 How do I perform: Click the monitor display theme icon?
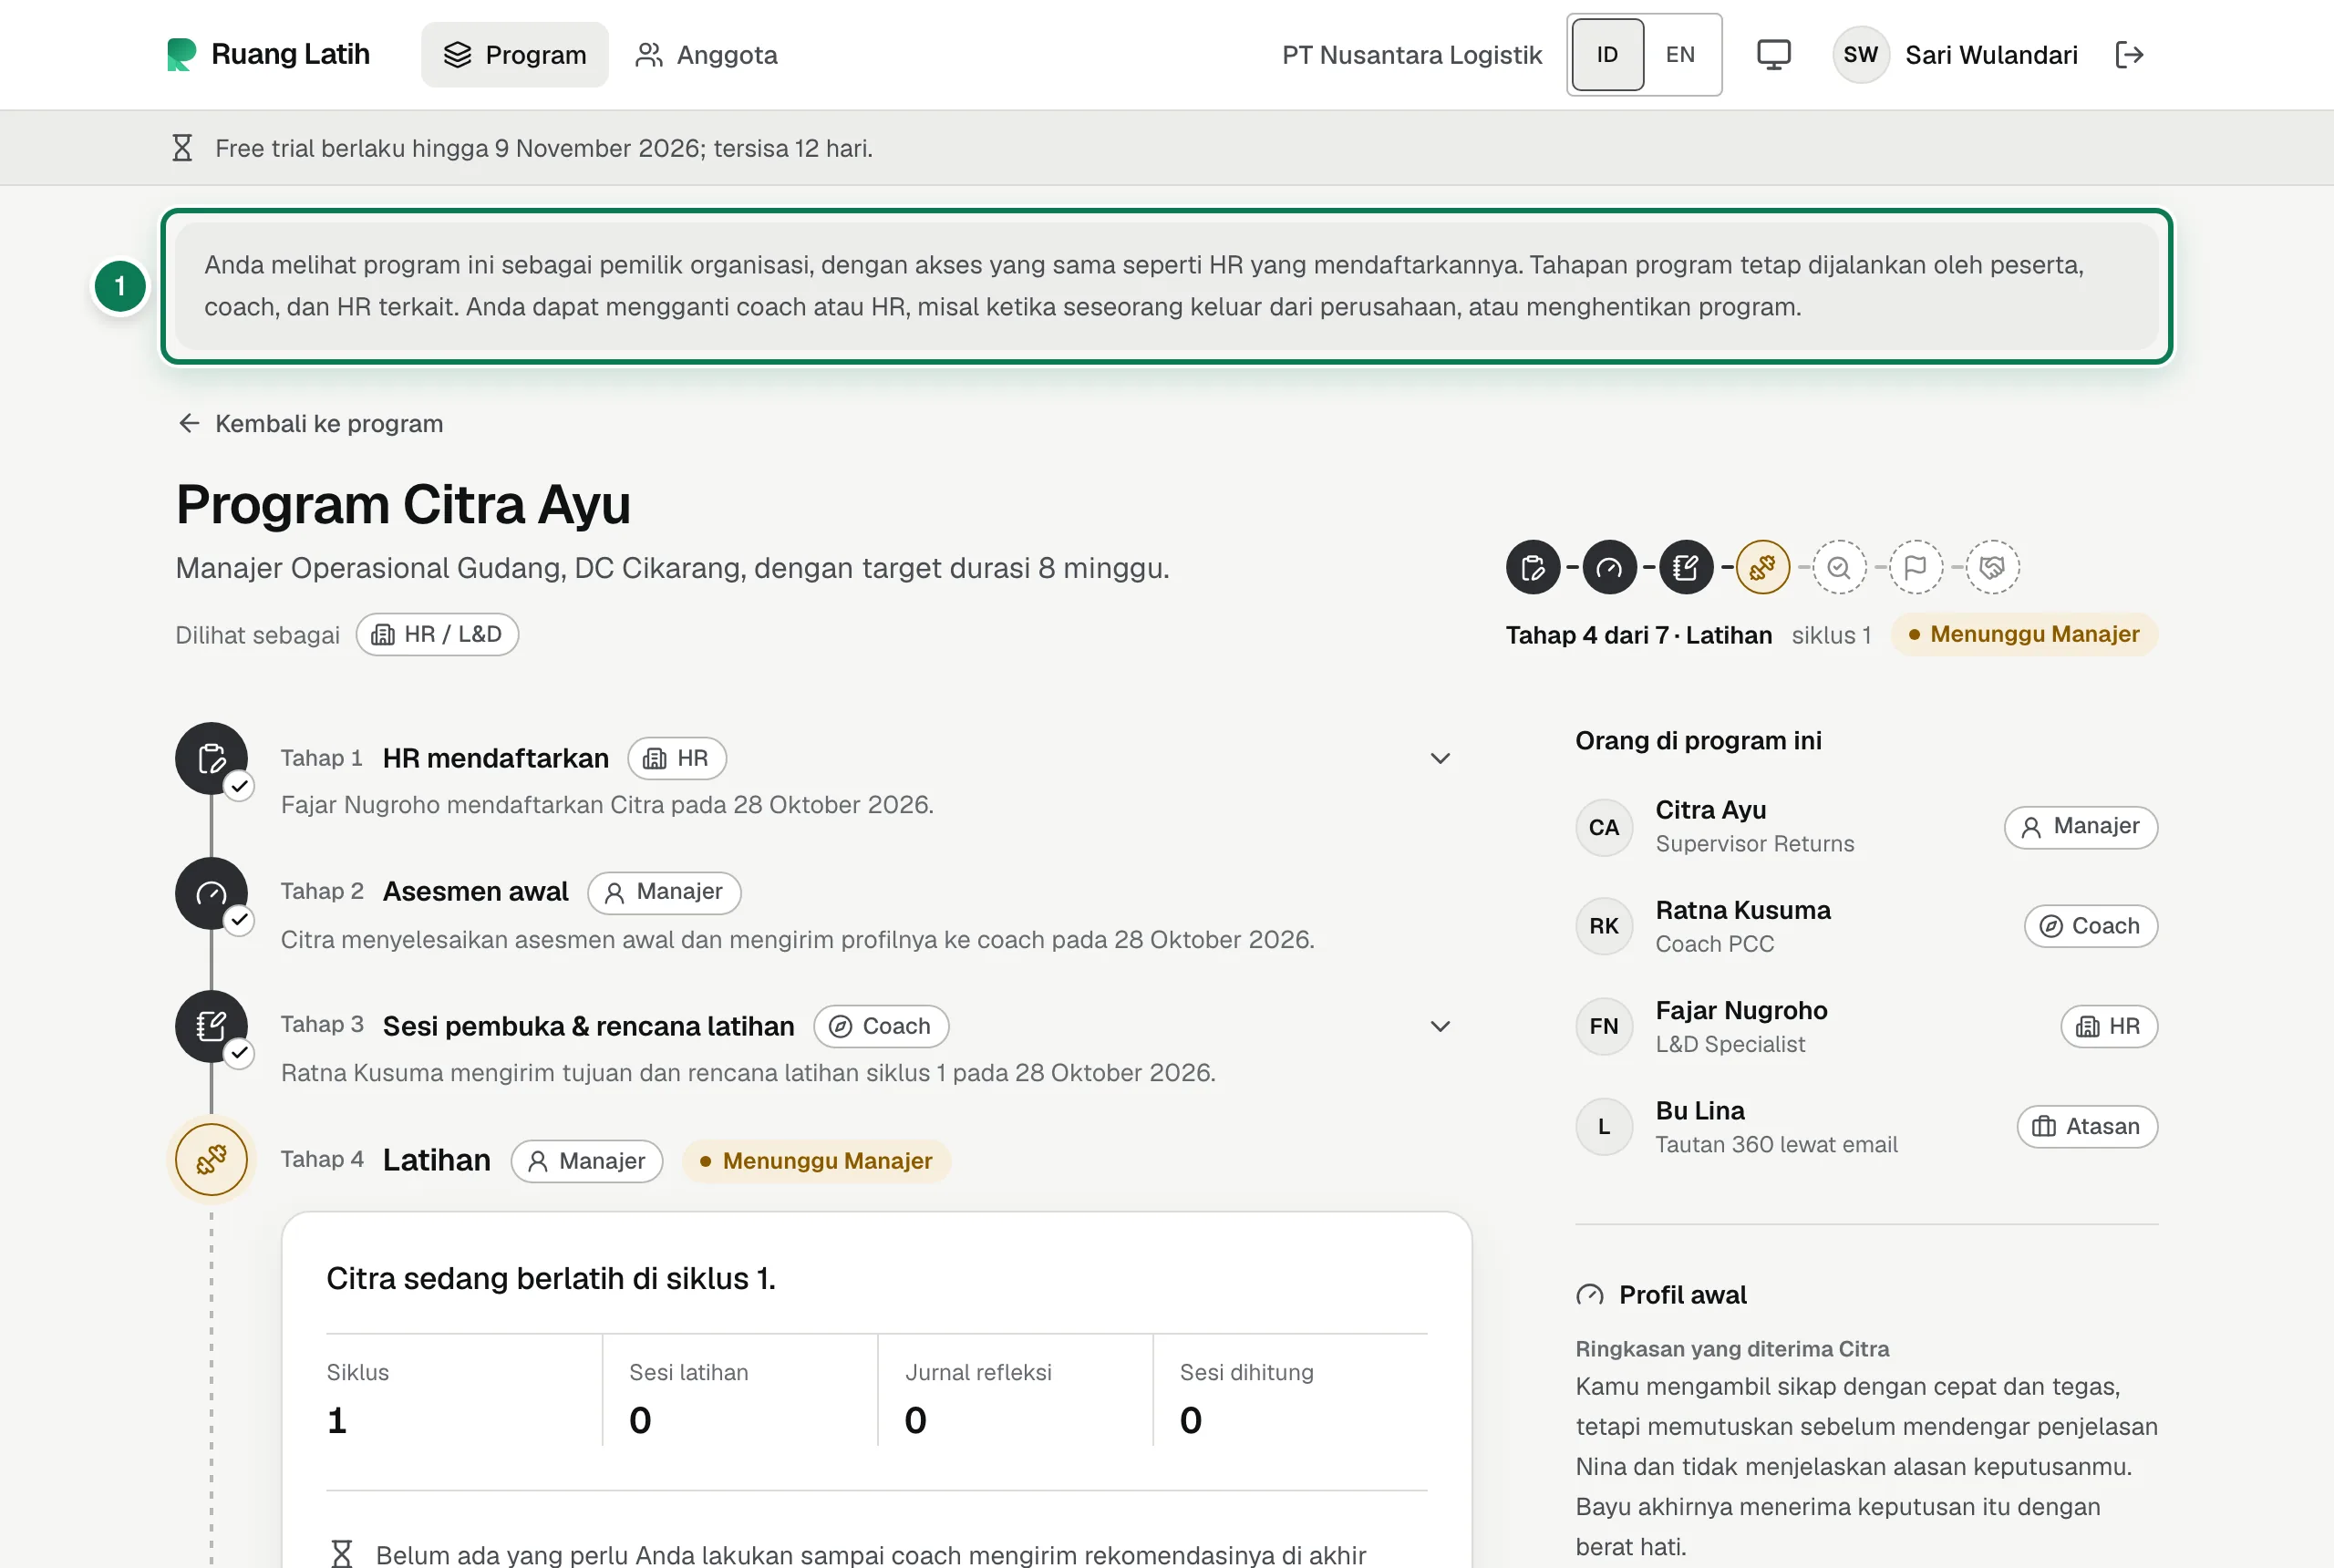[x=1773, y=55]
